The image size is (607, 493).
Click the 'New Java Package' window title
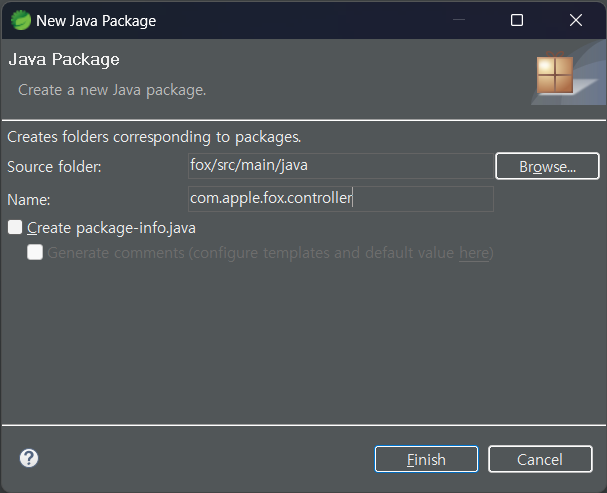pos(96,21)
